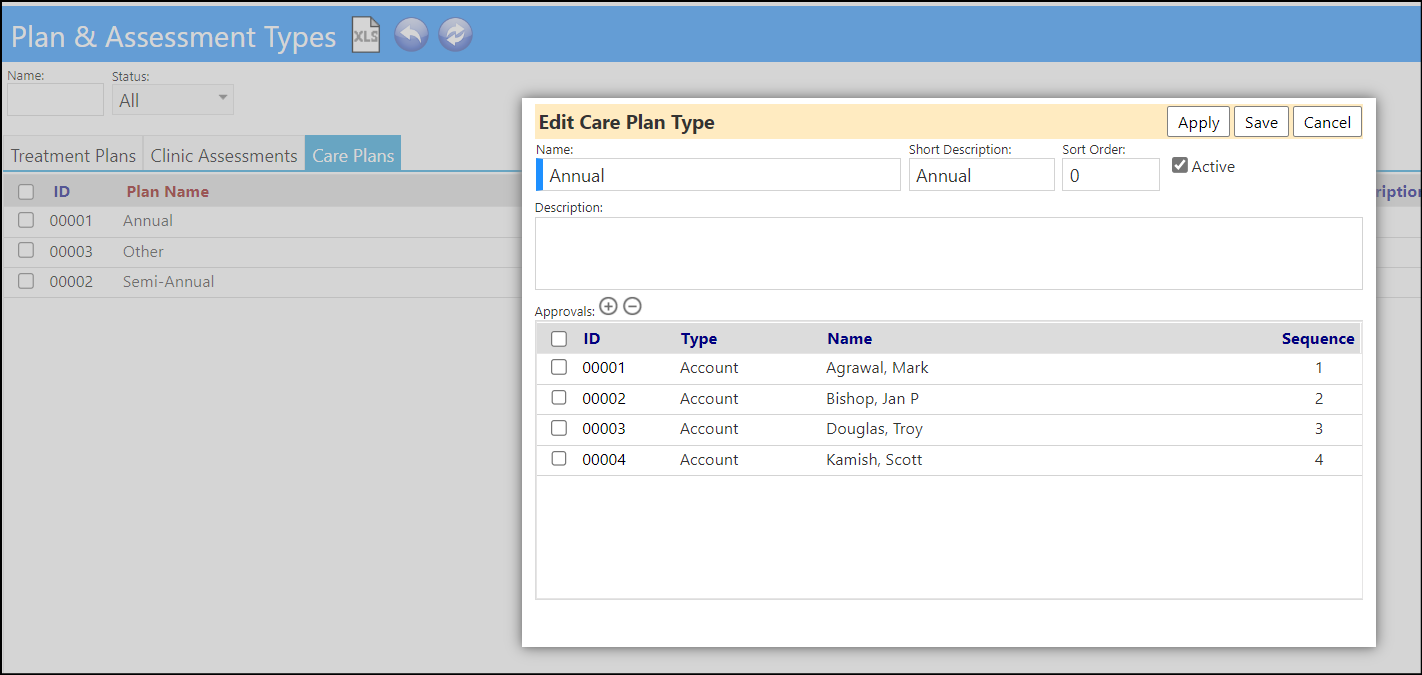Sort approvals by Name column header

click(x=850, y=339)
